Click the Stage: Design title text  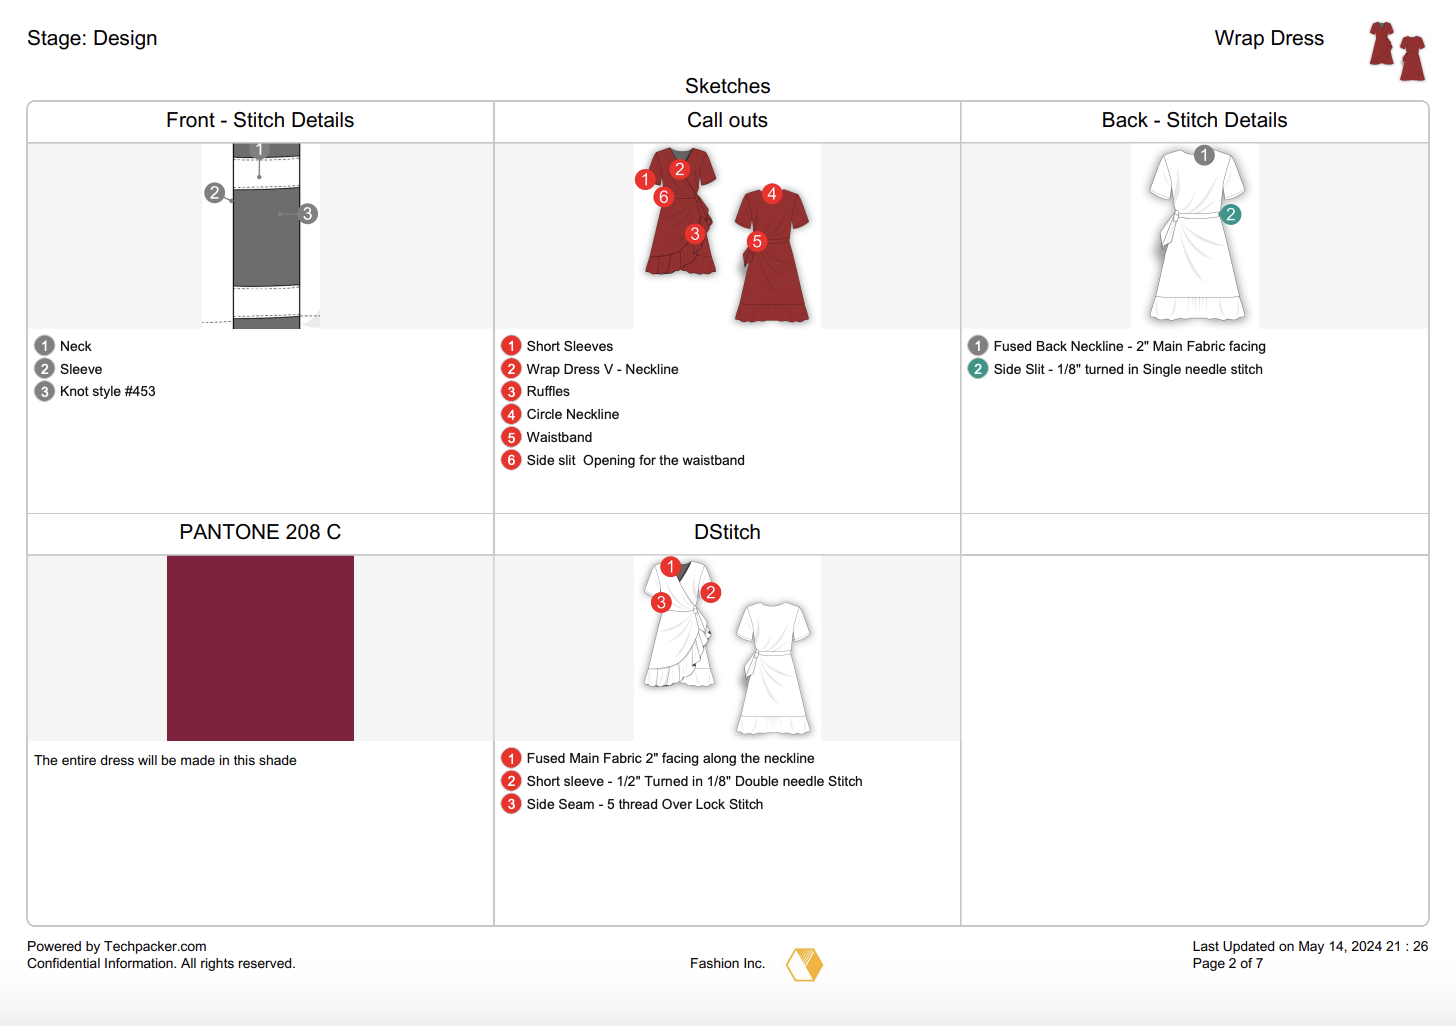click(x=92, y=38)
